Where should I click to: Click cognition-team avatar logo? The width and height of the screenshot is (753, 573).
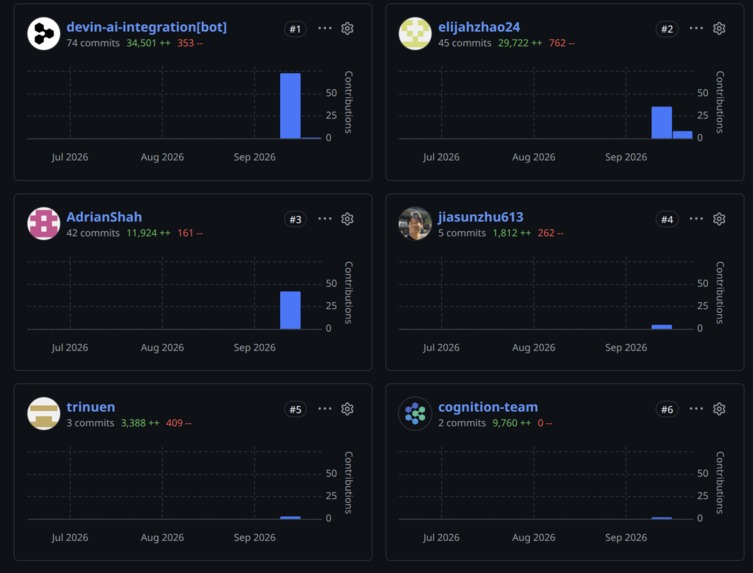(415, 414)
